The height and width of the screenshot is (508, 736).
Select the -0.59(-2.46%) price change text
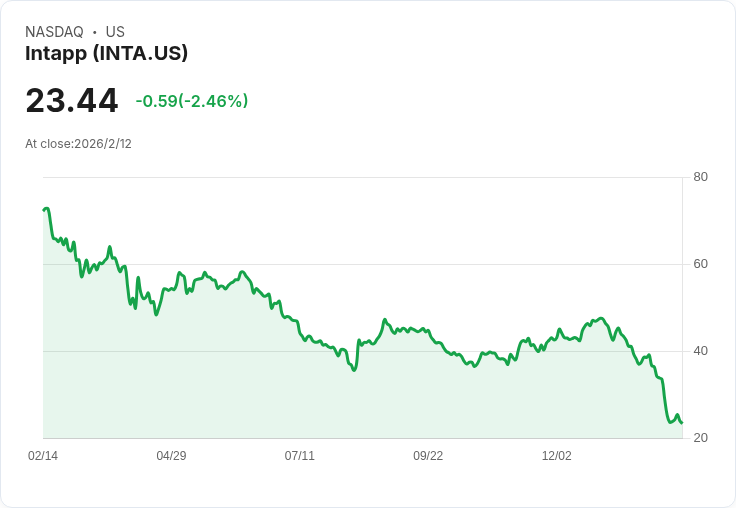click(192, 101)
